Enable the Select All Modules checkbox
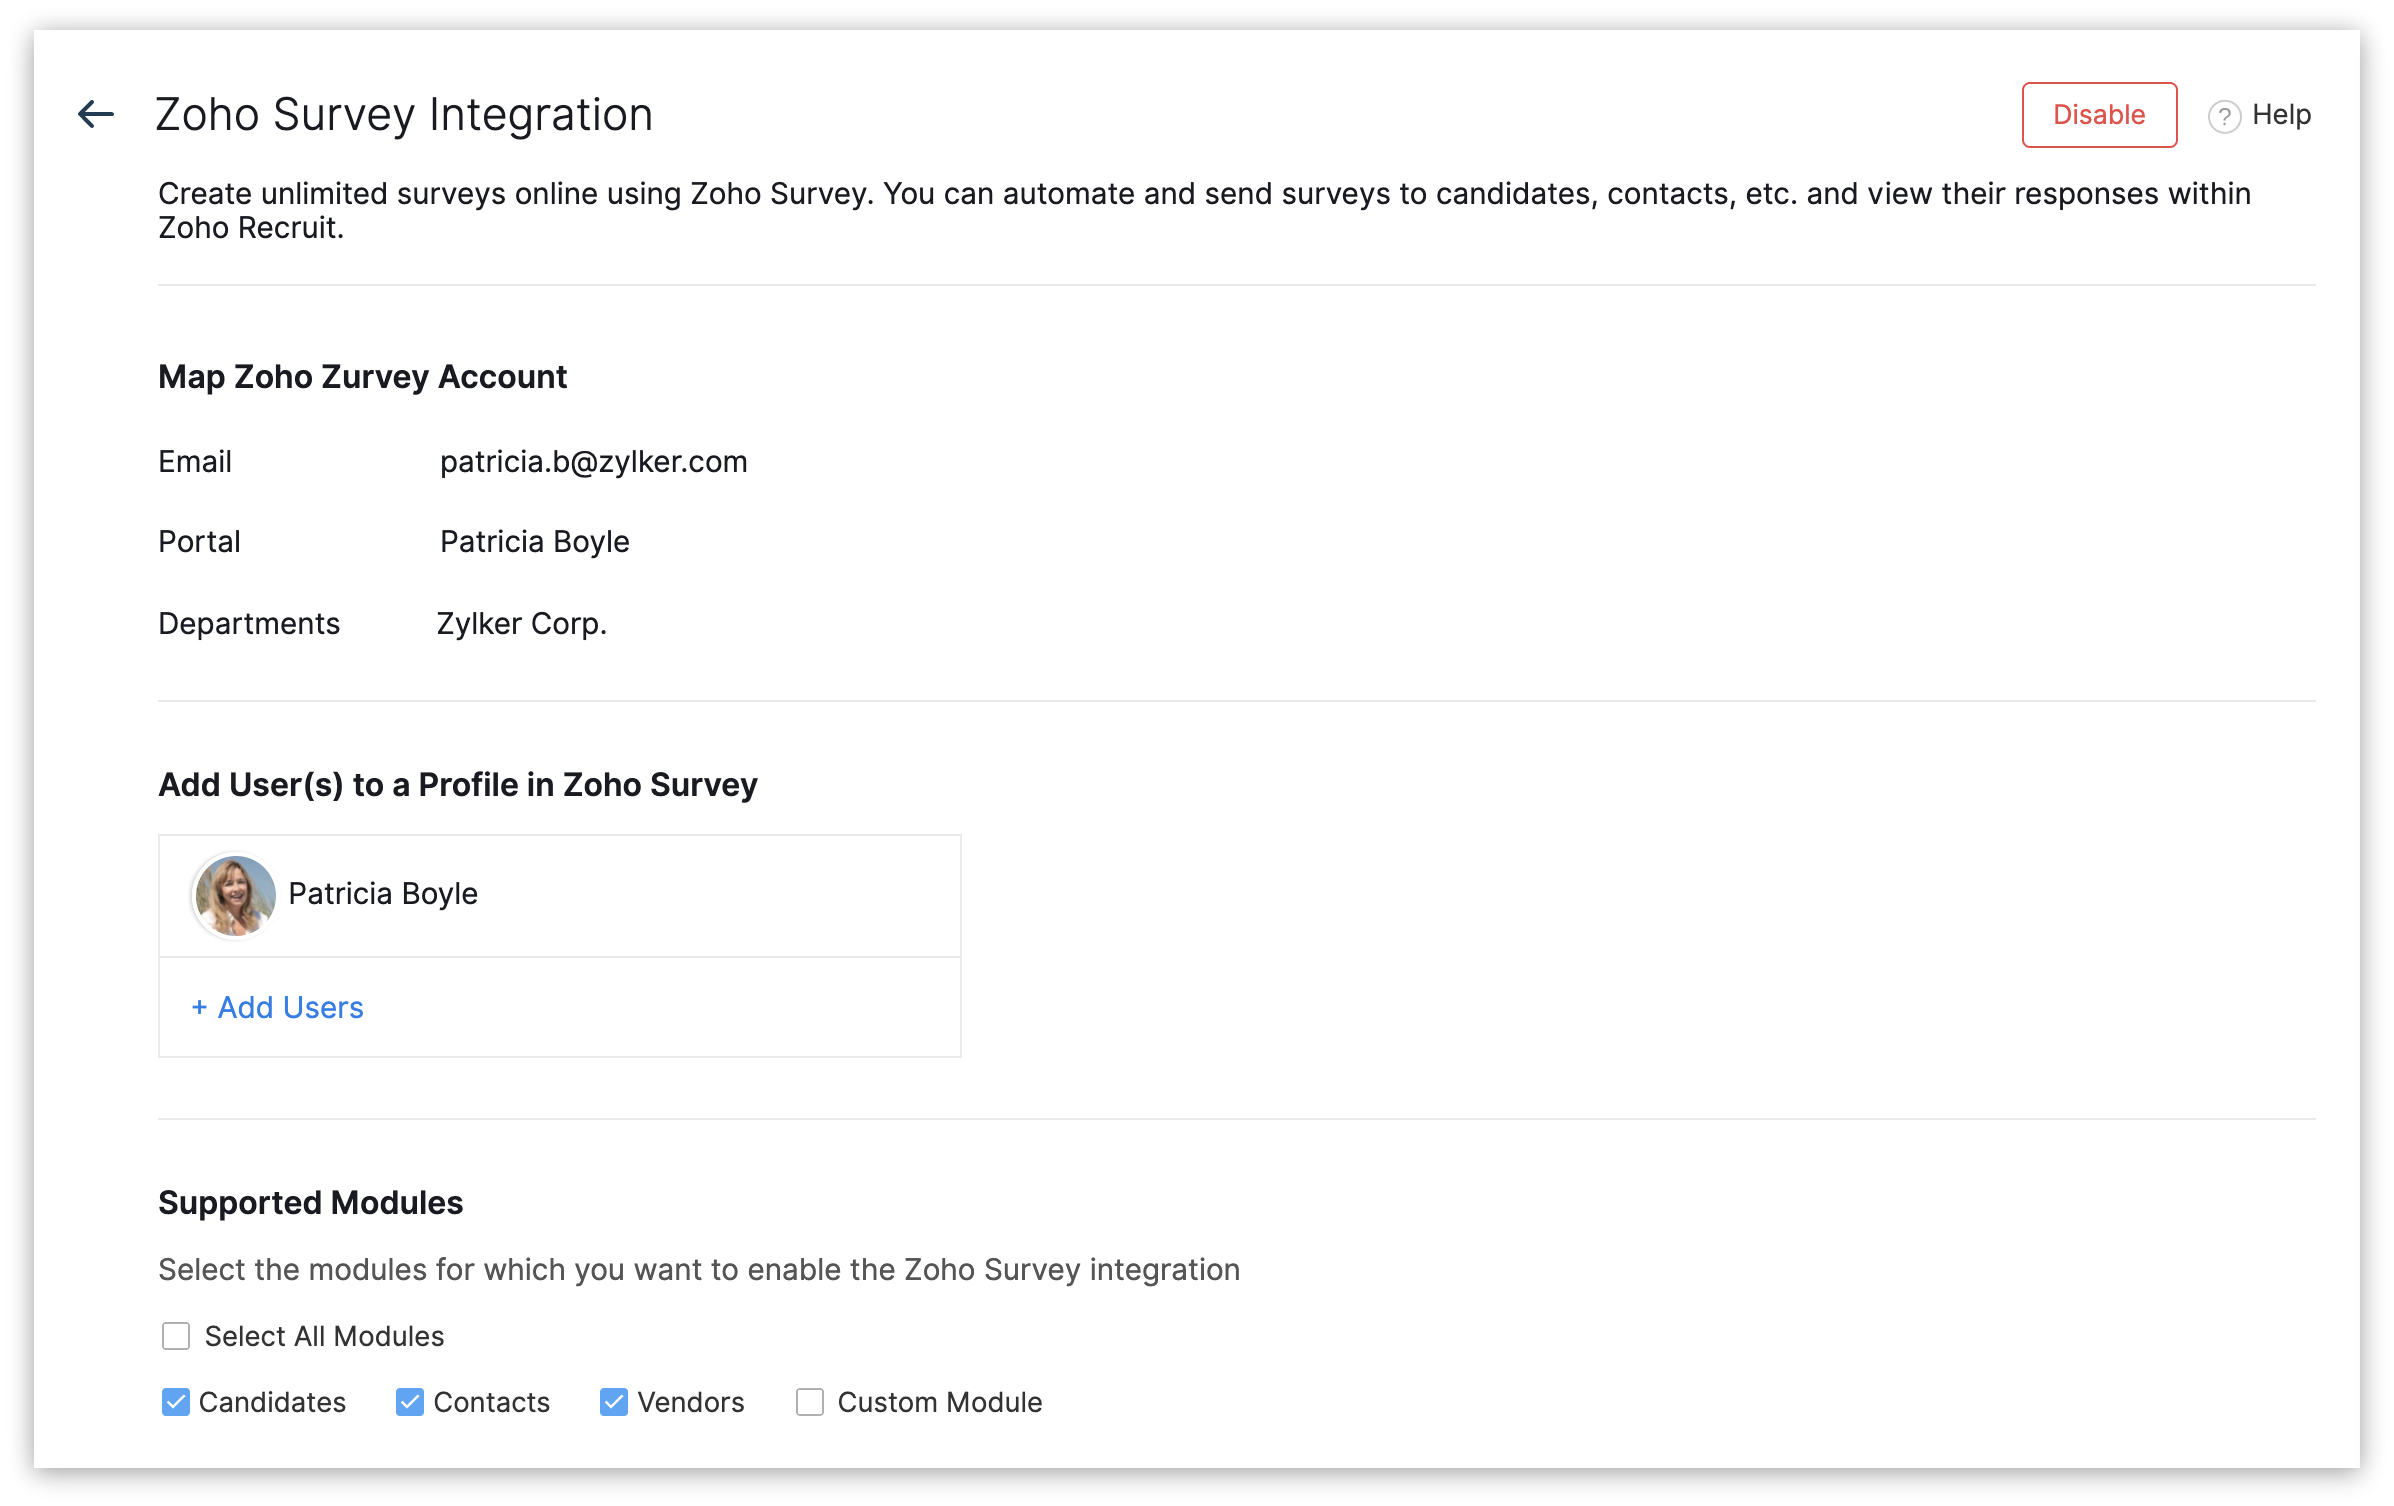2394x1506 pixels. coord(176,1336)
